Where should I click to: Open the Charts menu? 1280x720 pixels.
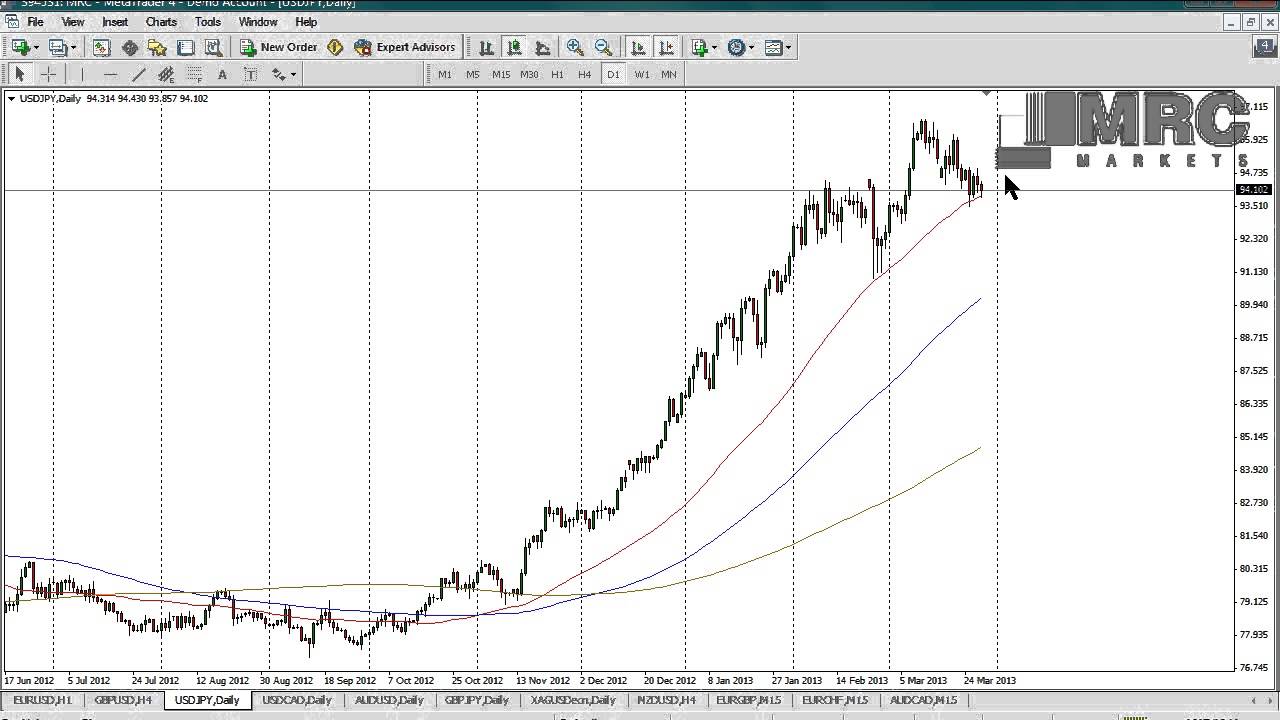point(161,21)
